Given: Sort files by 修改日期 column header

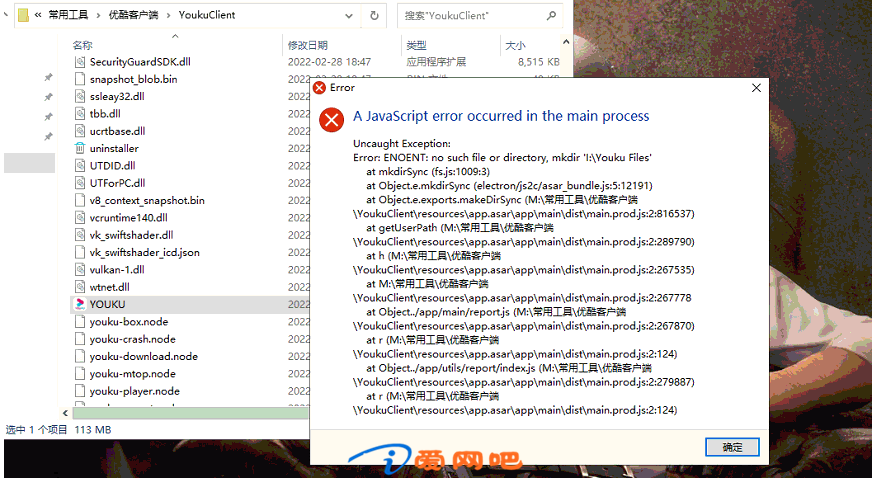Looking at the screenshot, I should click(x=308, y=45).
